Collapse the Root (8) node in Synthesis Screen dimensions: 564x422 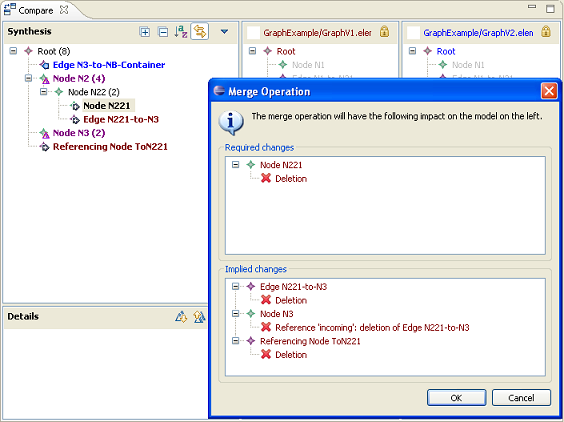point(13,51)
